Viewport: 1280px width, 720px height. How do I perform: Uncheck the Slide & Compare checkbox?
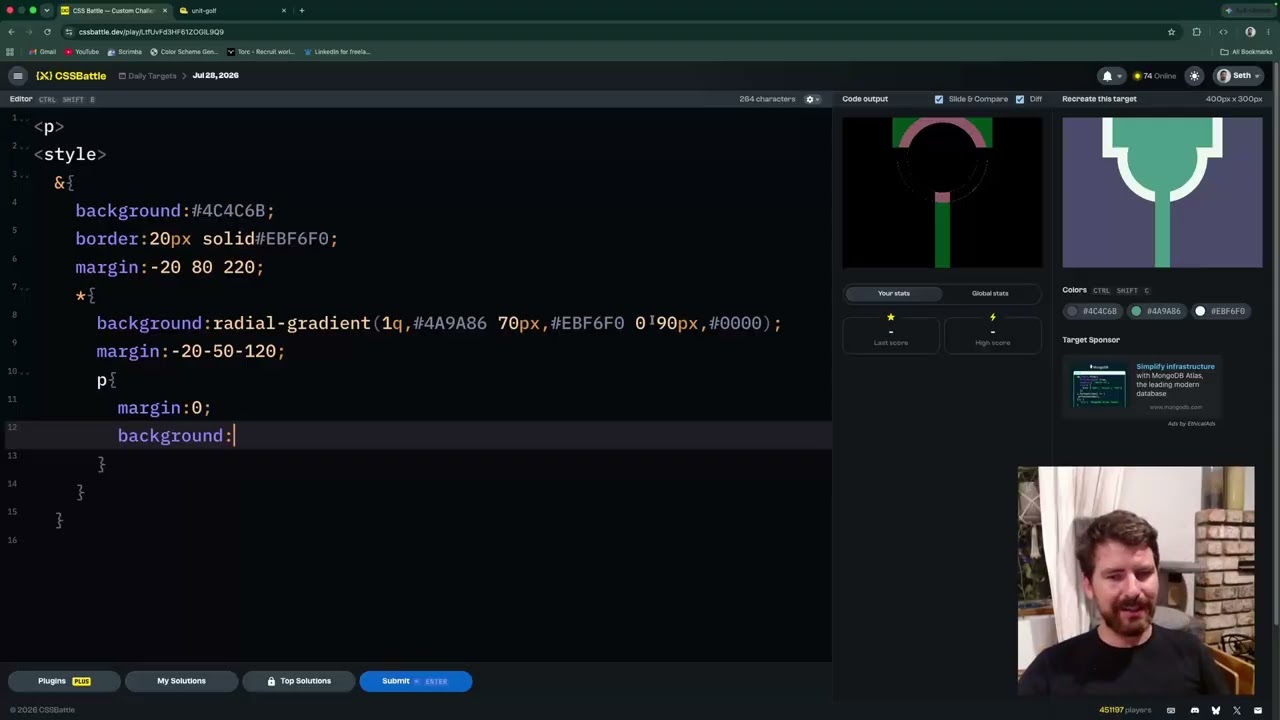click(x=939, y=99)
